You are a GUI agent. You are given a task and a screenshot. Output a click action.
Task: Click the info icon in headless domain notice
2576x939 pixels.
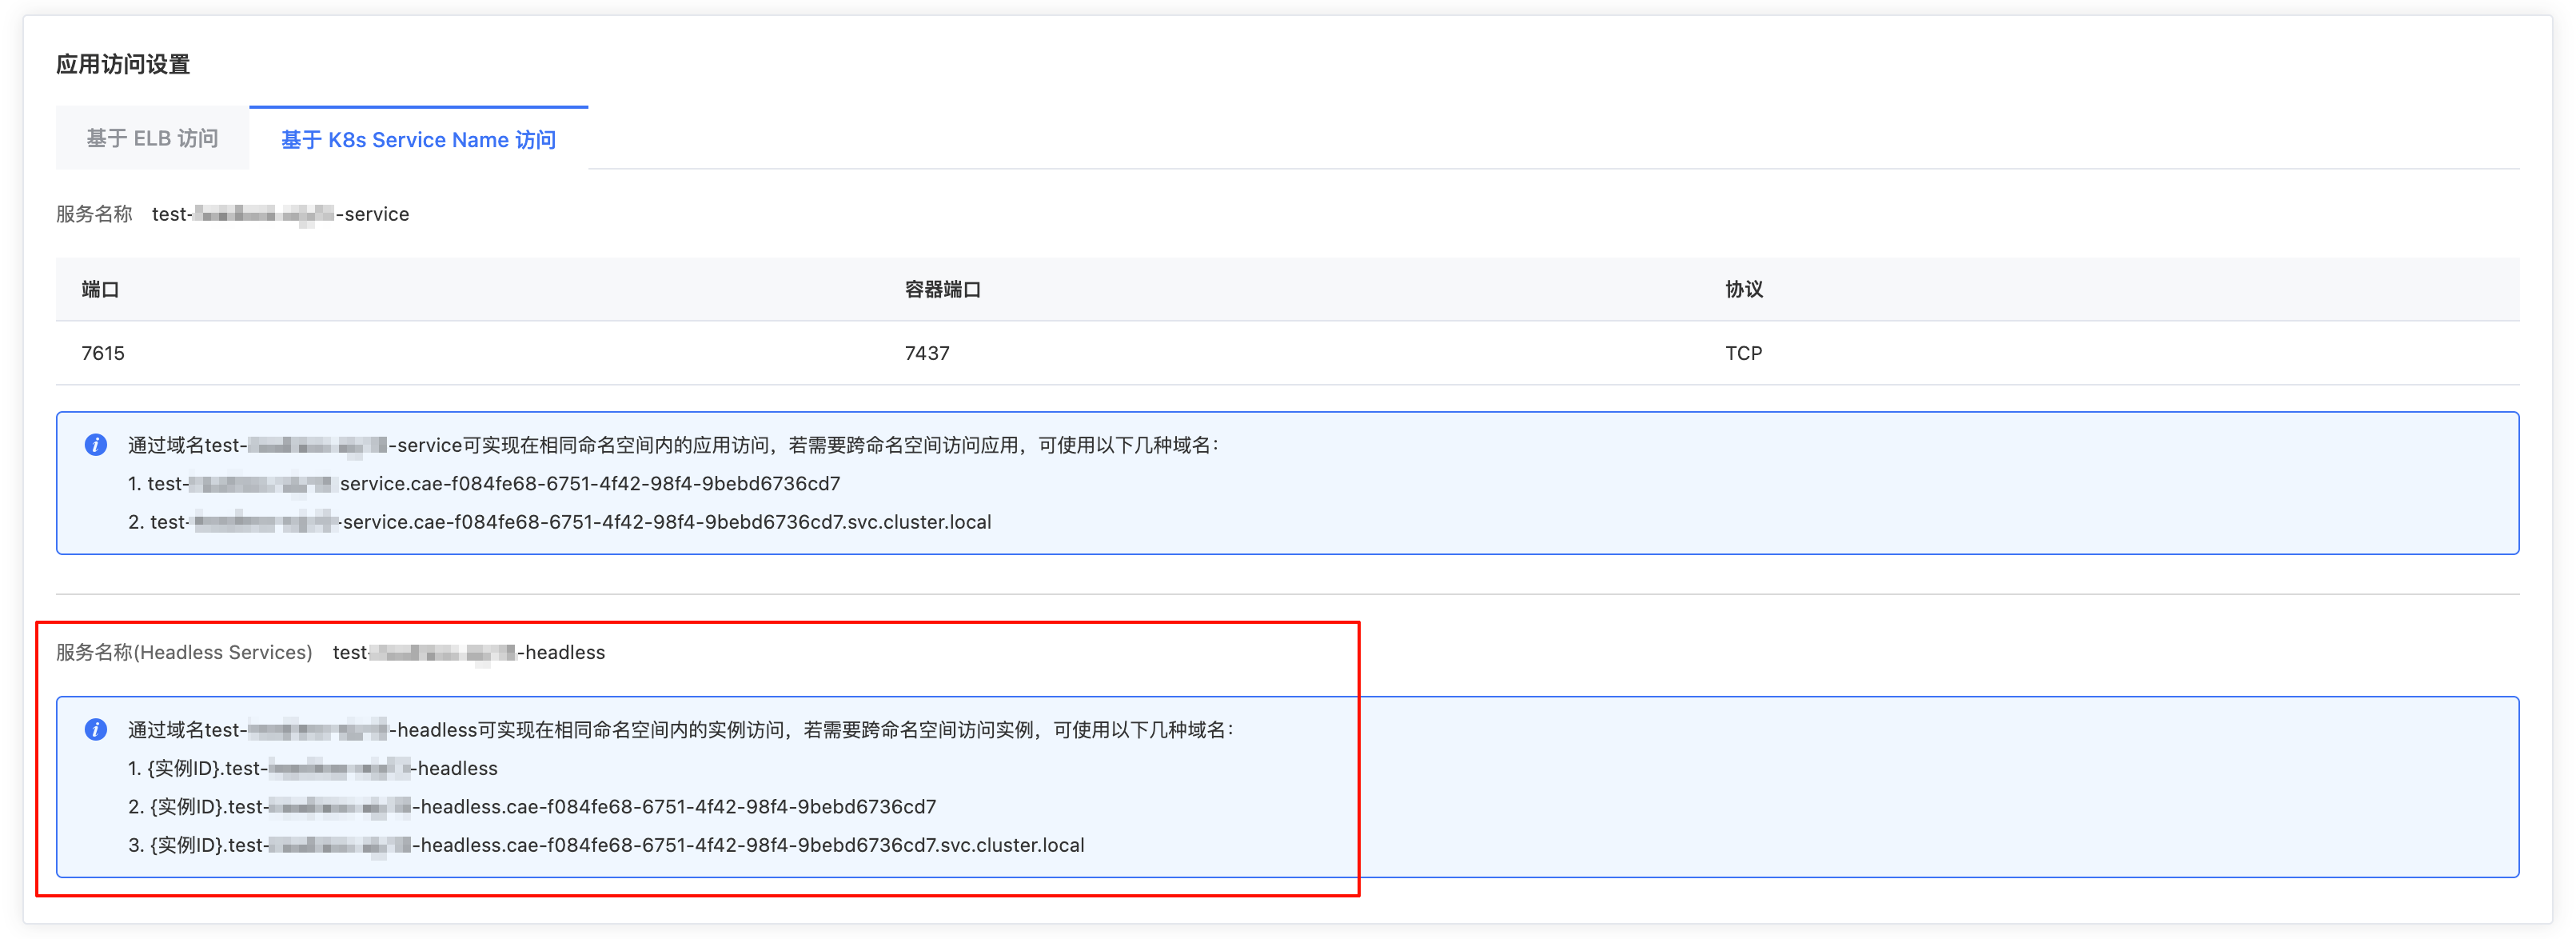pos(96,729)
